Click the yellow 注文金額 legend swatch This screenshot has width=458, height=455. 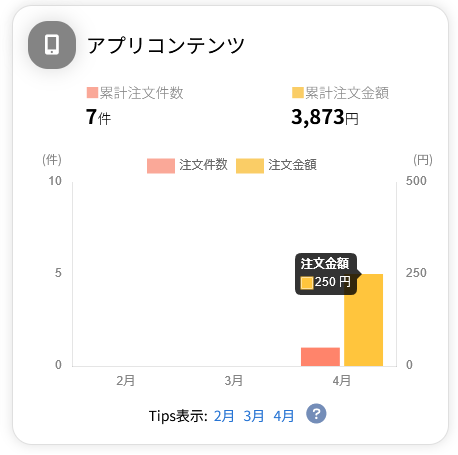click(x=250, y=166)
